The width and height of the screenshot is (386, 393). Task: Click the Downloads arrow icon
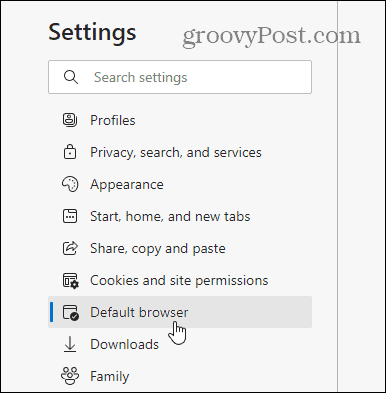click(x=70, y=344)
